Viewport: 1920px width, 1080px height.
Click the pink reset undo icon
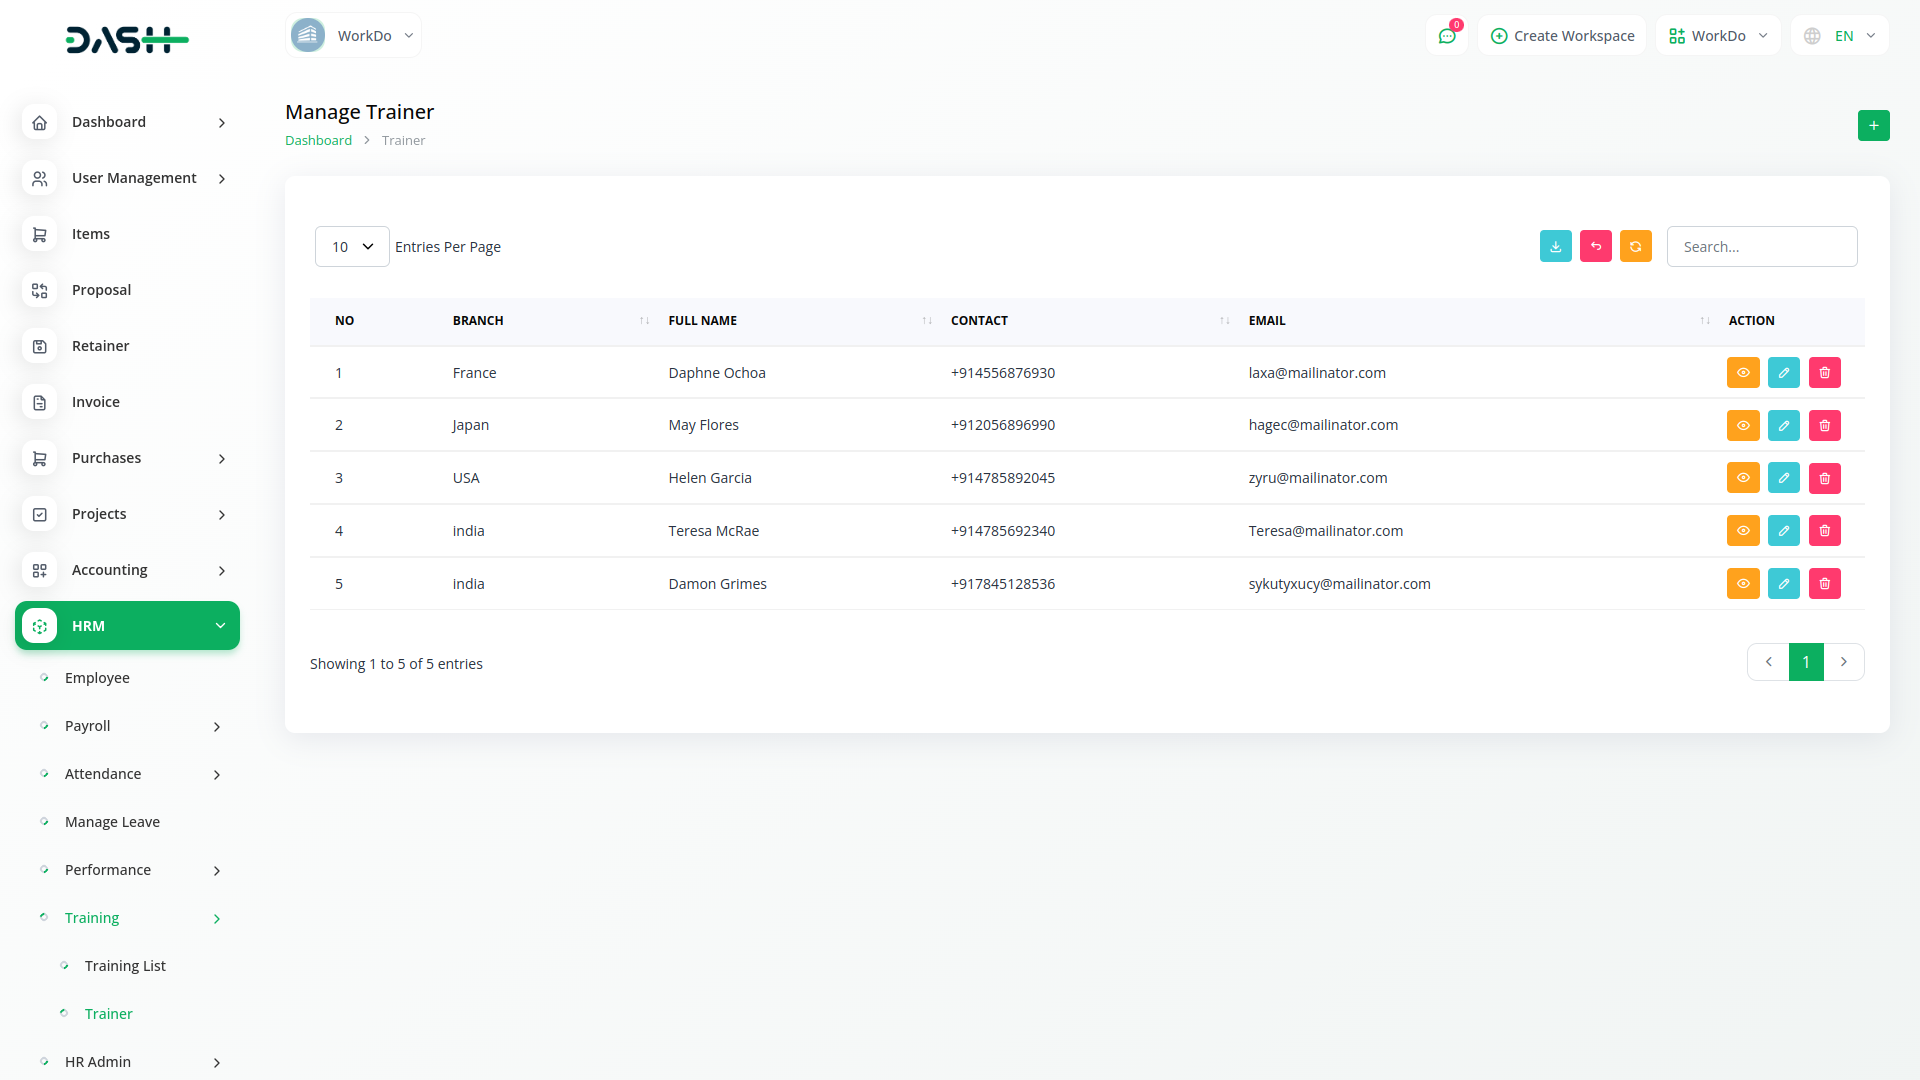(x=1595, y=247)
